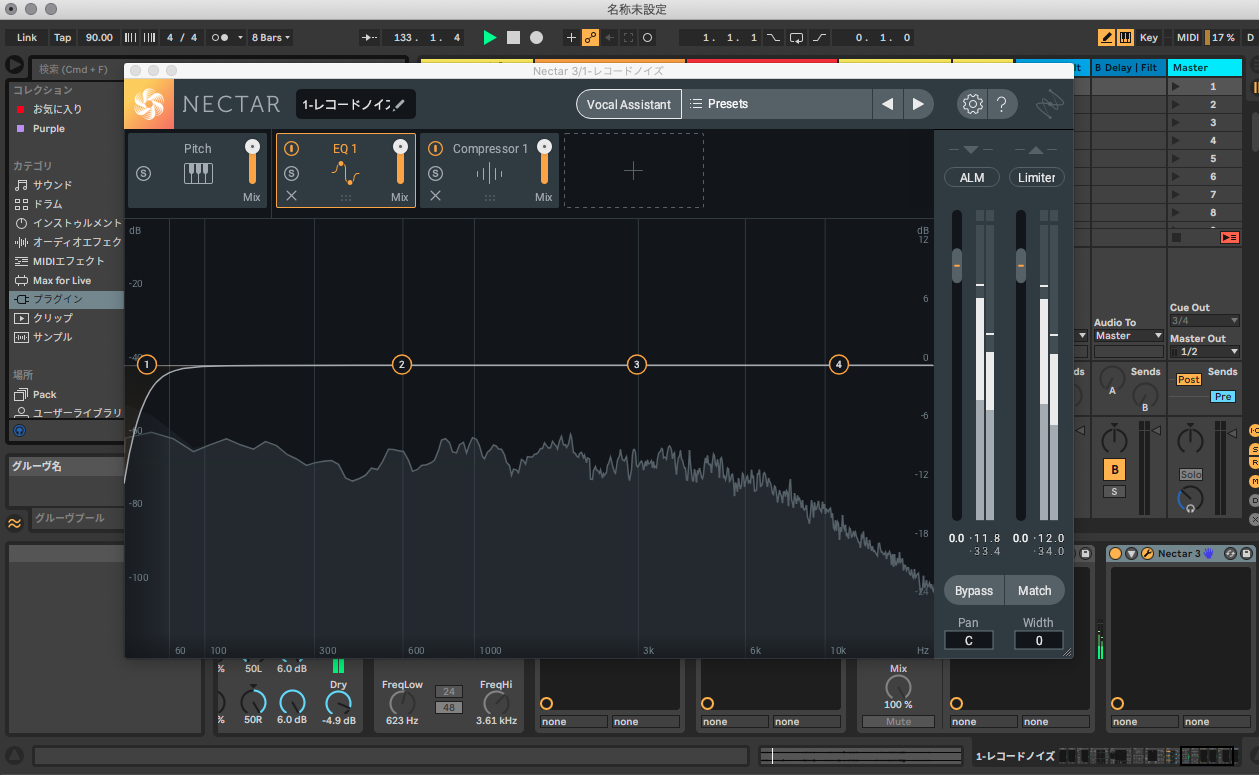Click the Tap tempo button

coord(63,37)
